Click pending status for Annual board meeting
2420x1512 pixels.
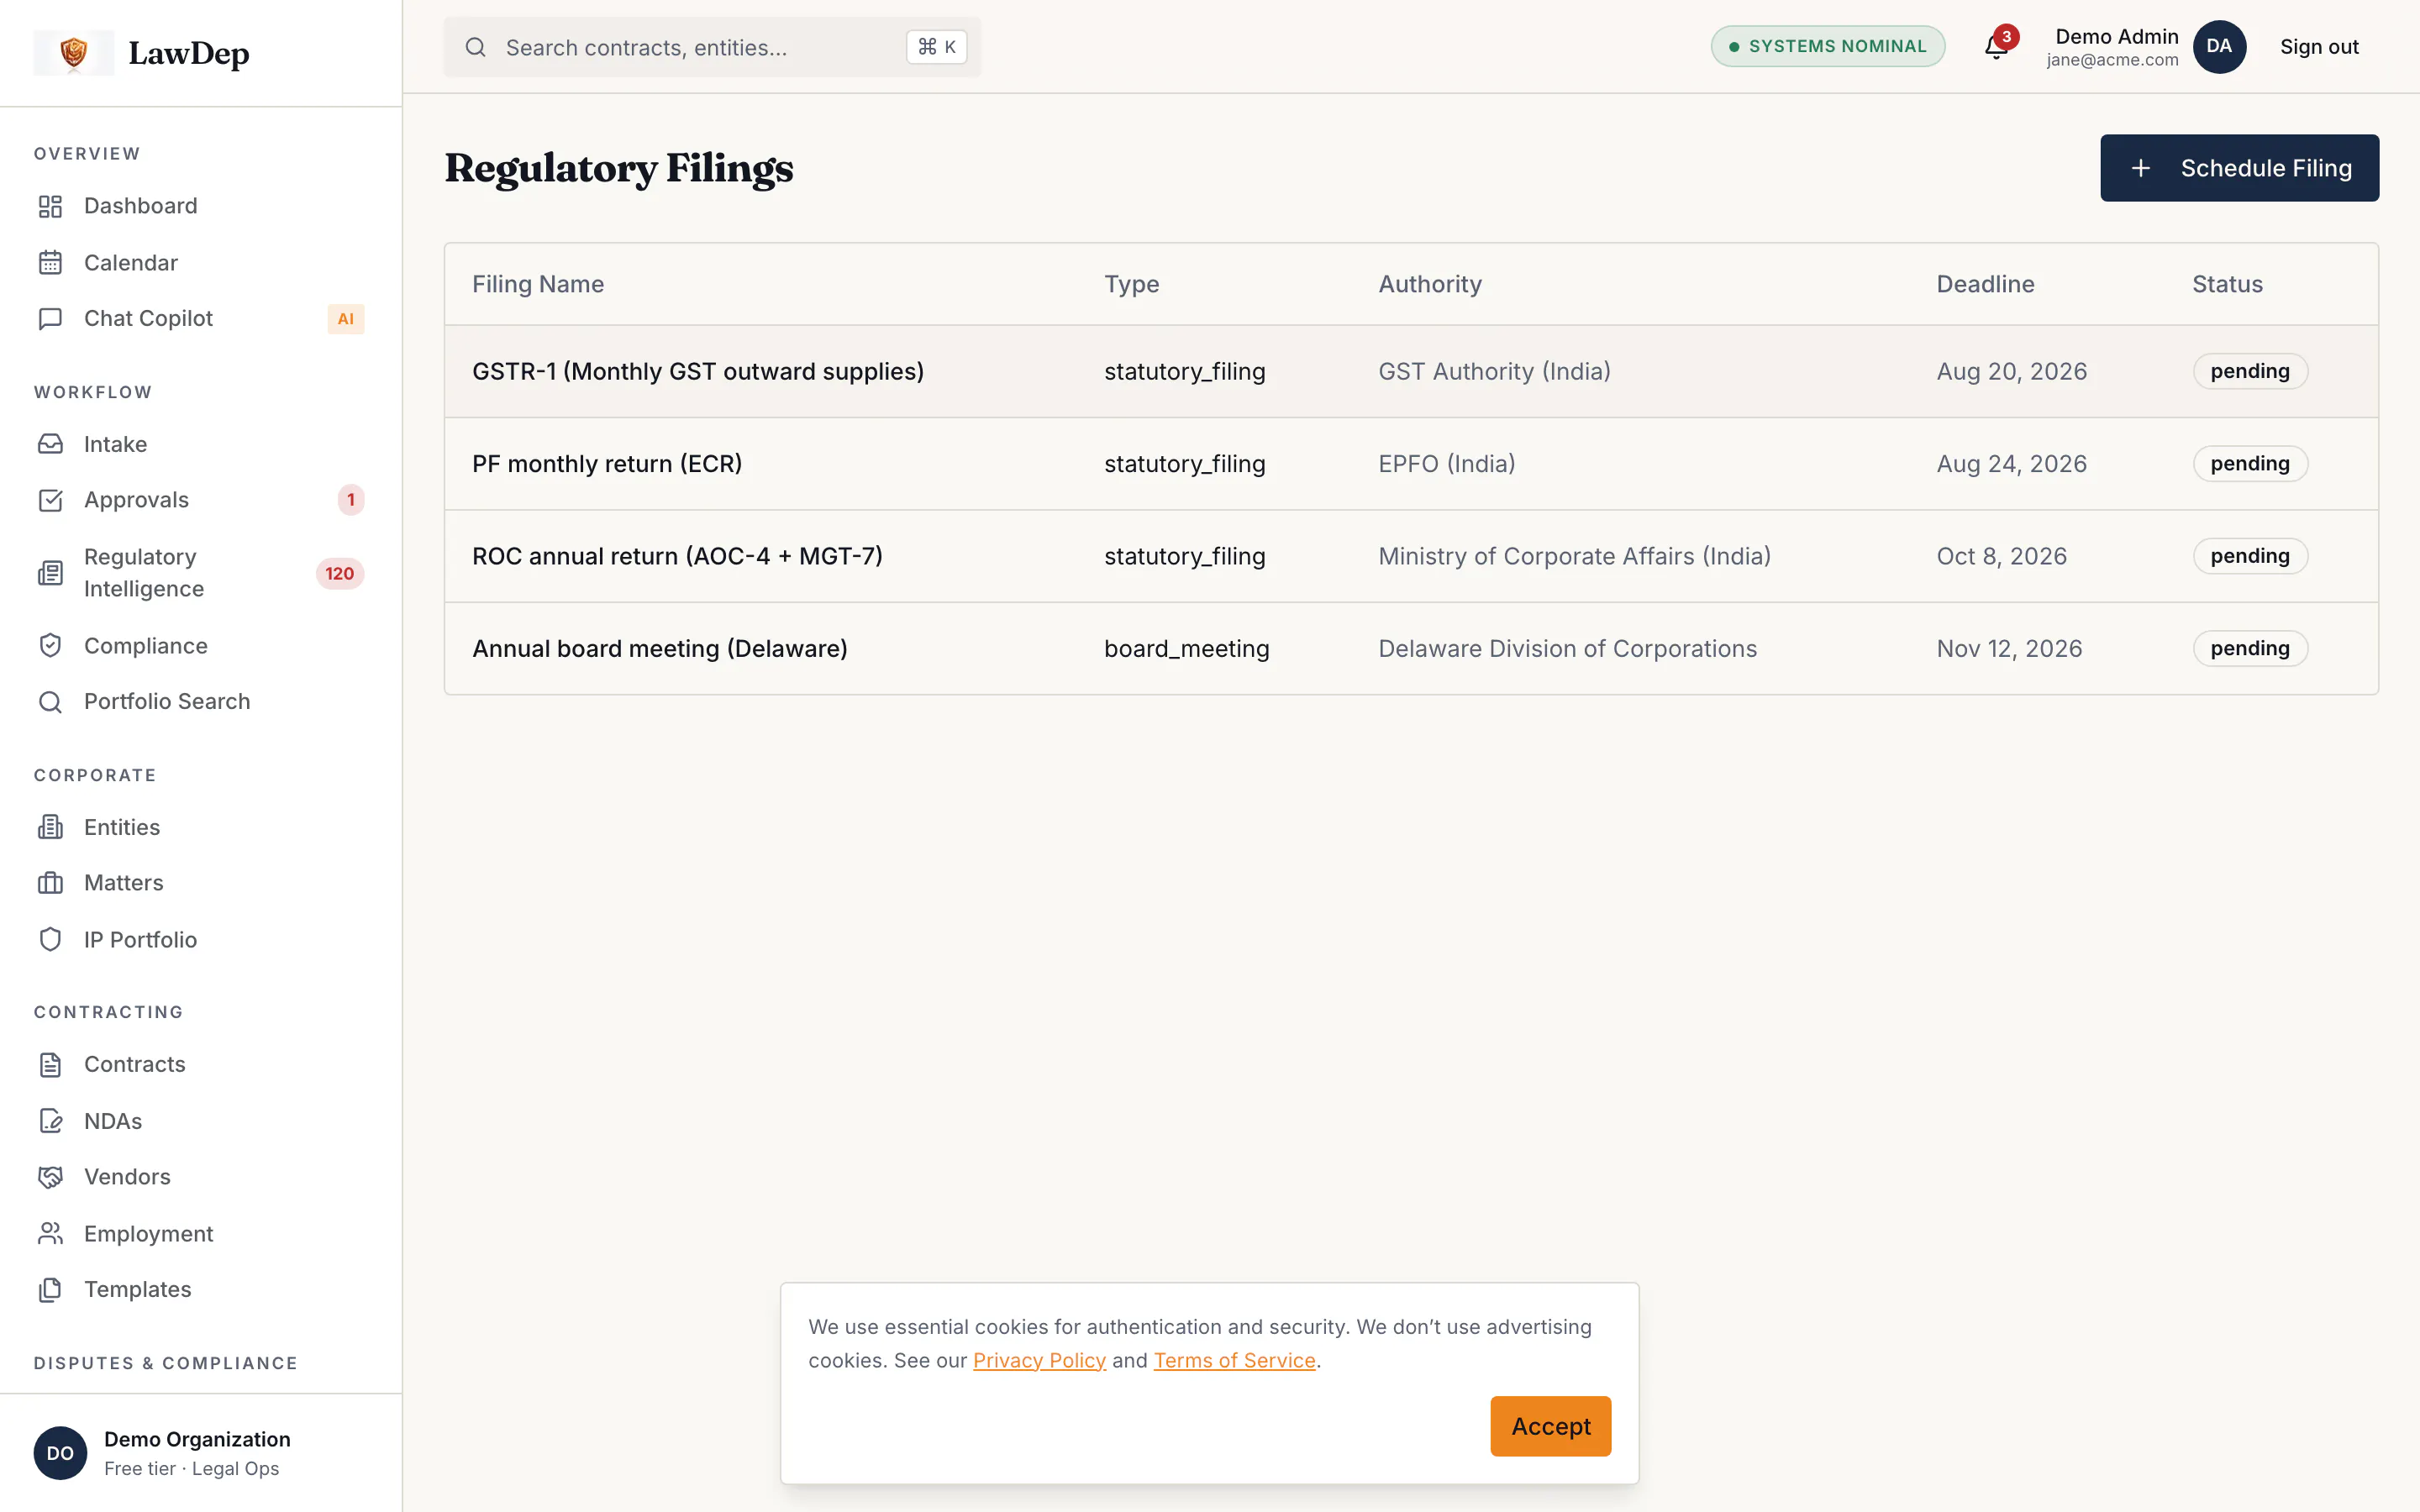coord(2250,649)
